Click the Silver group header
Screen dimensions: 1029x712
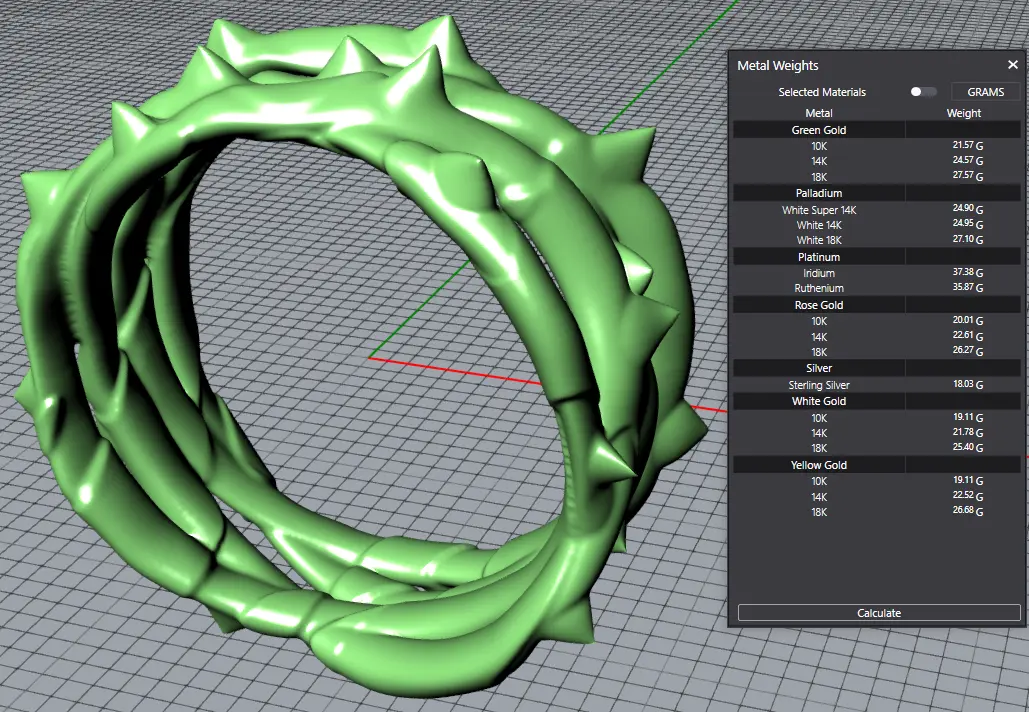819,368
